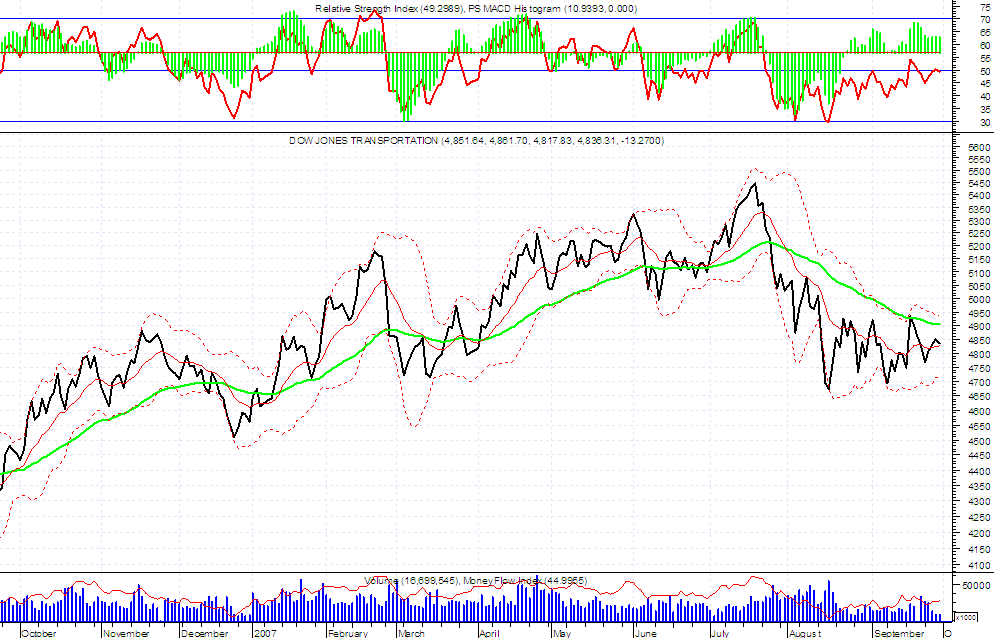The image size is (994, 638).
Task: Click the x1000 volume multiplier label
Action: pos(965,617)
